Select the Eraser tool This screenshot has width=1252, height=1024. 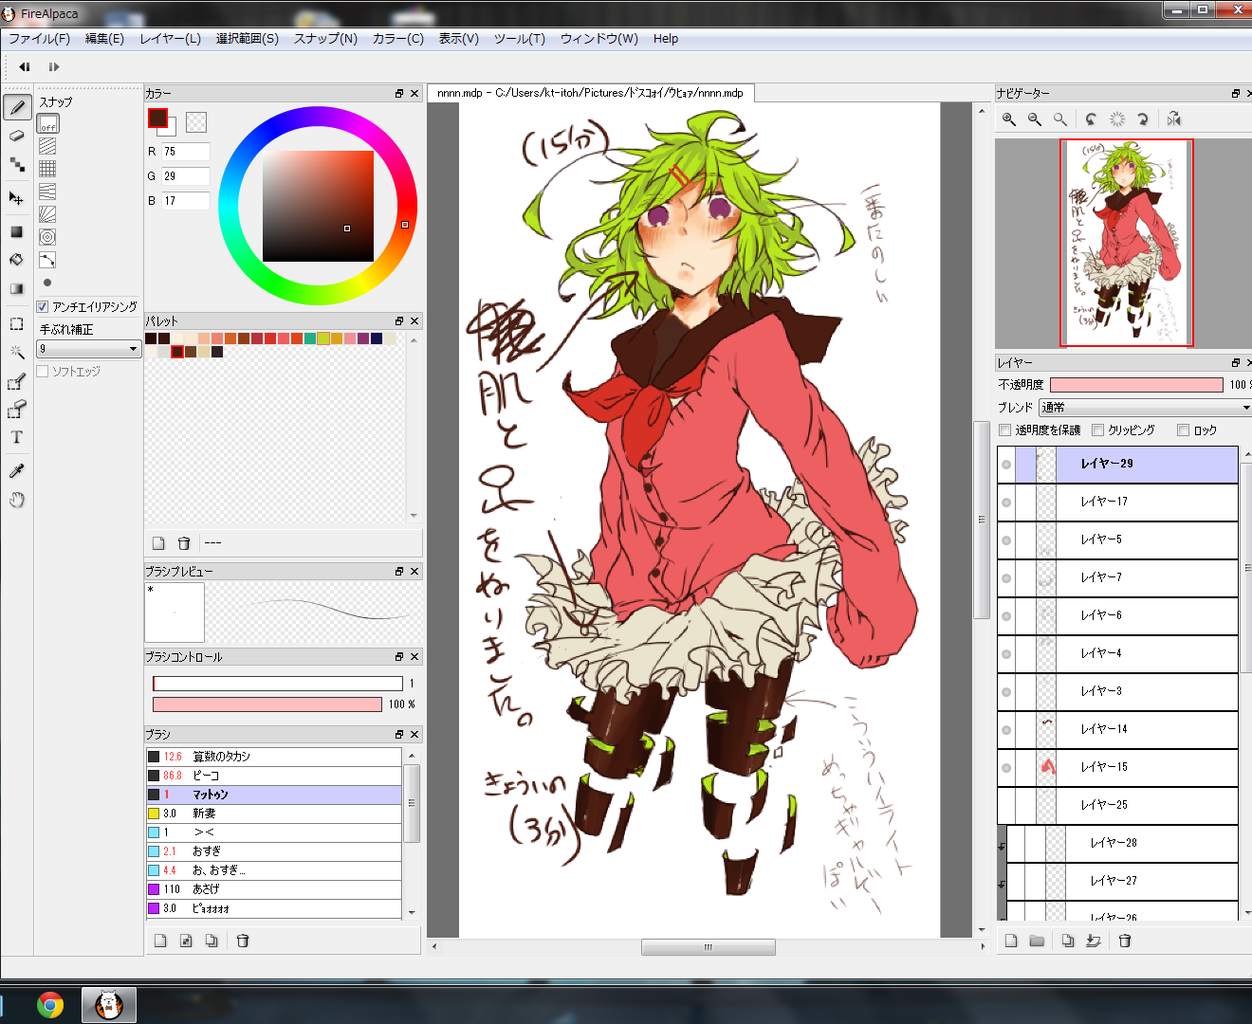(x=17, y=136)
